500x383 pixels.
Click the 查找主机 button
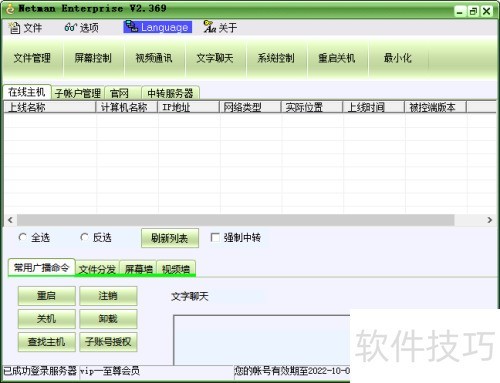[x=47, y=342]
